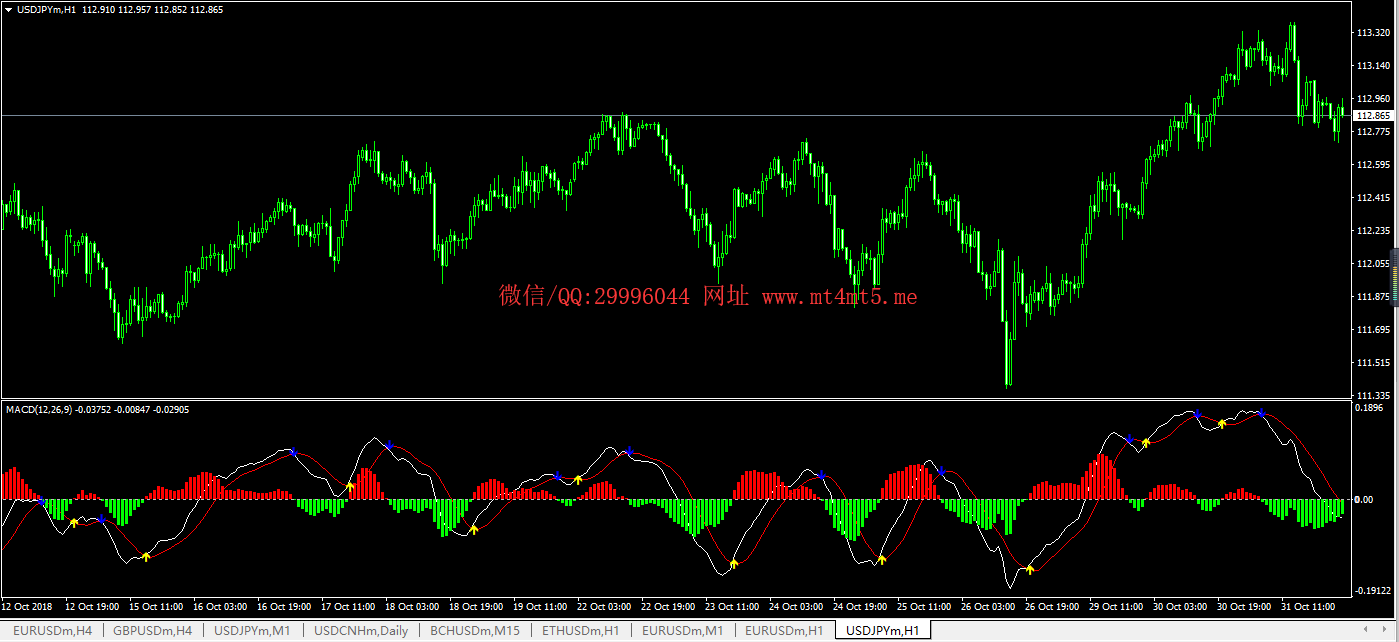The height and width of the screenshot is (642, 1399).
Task: Select the ETHUSDm,H1 chart tab
Action: point(581,631)
